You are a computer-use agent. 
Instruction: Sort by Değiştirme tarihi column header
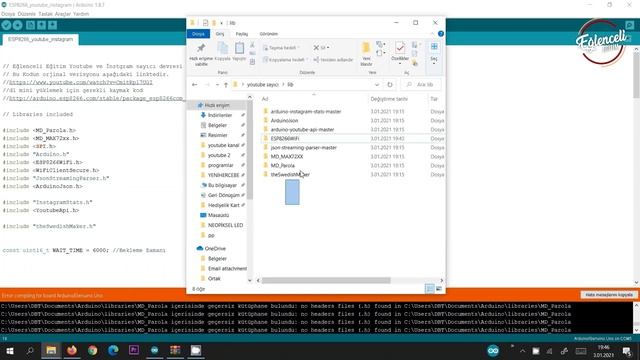click(389, 99)
